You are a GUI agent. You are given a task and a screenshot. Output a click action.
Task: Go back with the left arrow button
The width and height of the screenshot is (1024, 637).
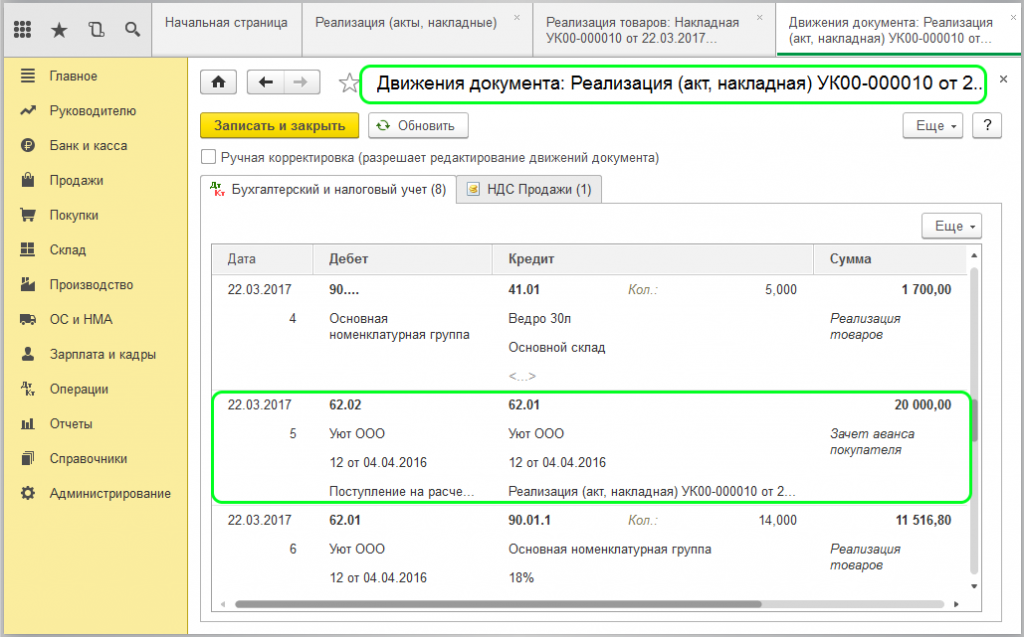[x=265, y=83]
